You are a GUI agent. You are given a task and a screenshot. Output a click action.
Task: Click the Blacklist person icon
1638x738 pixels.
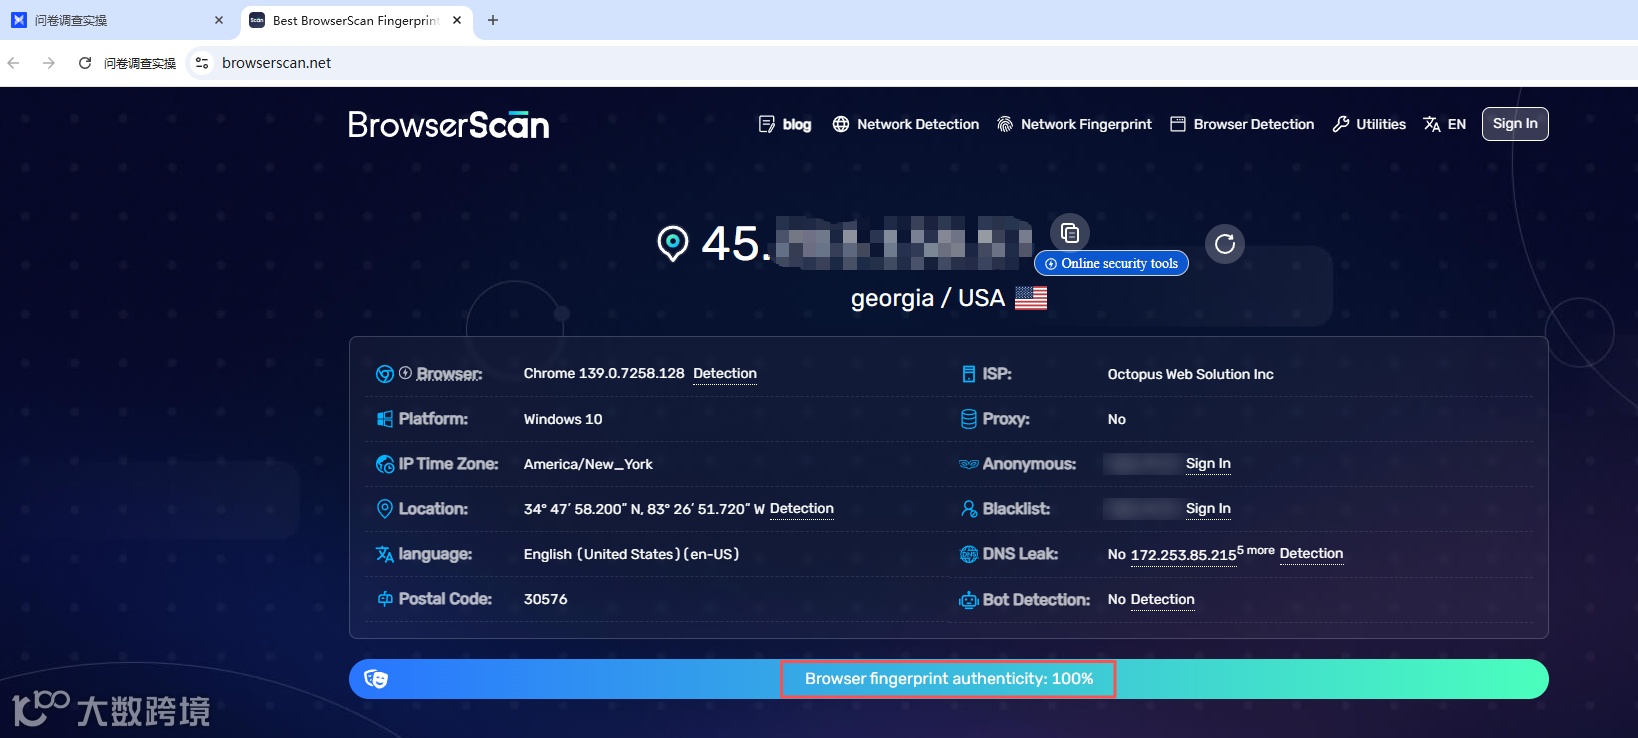pyautogui.click(x=968, y=509)
